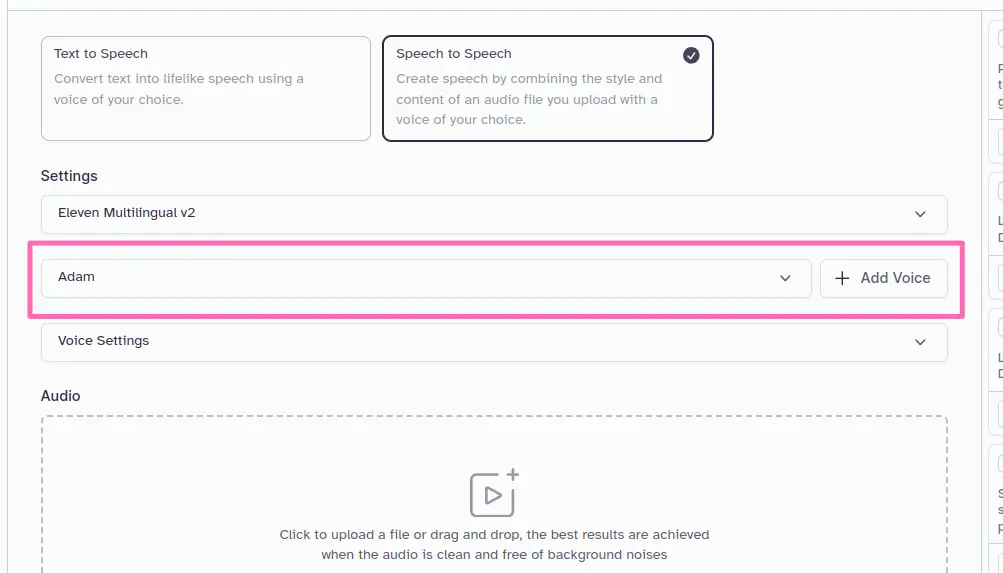The image size is (1003, 573).
Task: Click the plus icon beside Add Voice
Action: (x=842, y=278)
